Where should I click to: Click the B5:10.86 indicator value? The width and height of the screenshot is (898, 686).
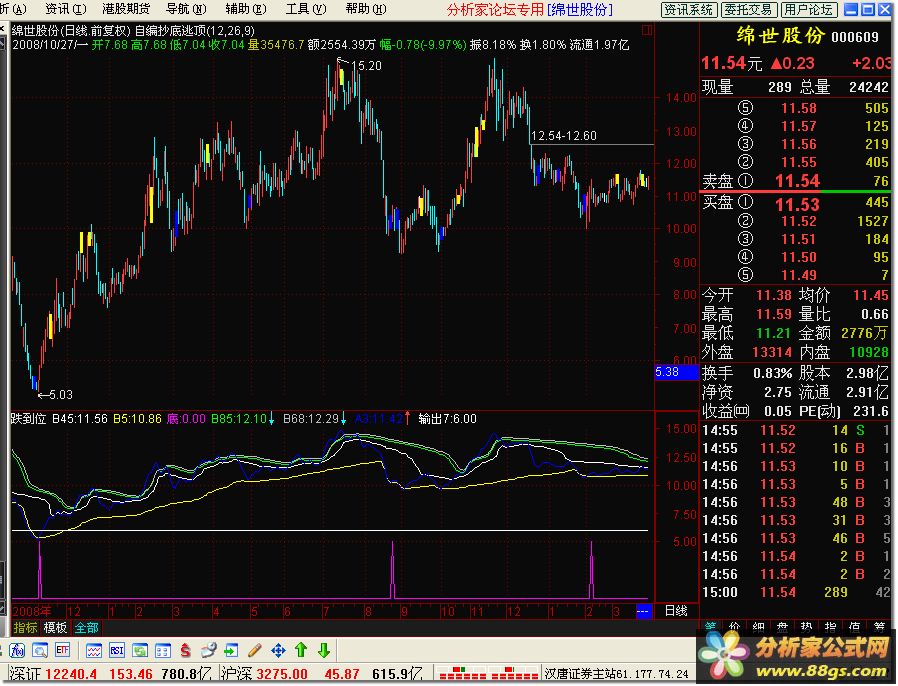[137, 419]
